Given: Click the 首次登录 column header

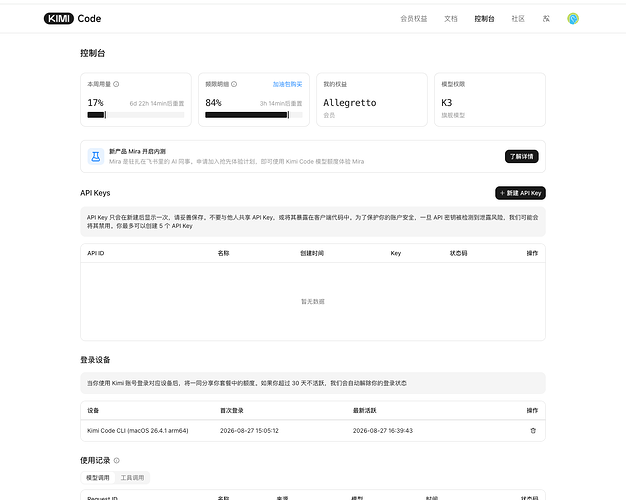Looking at the screenshot, I should (232, 411).
